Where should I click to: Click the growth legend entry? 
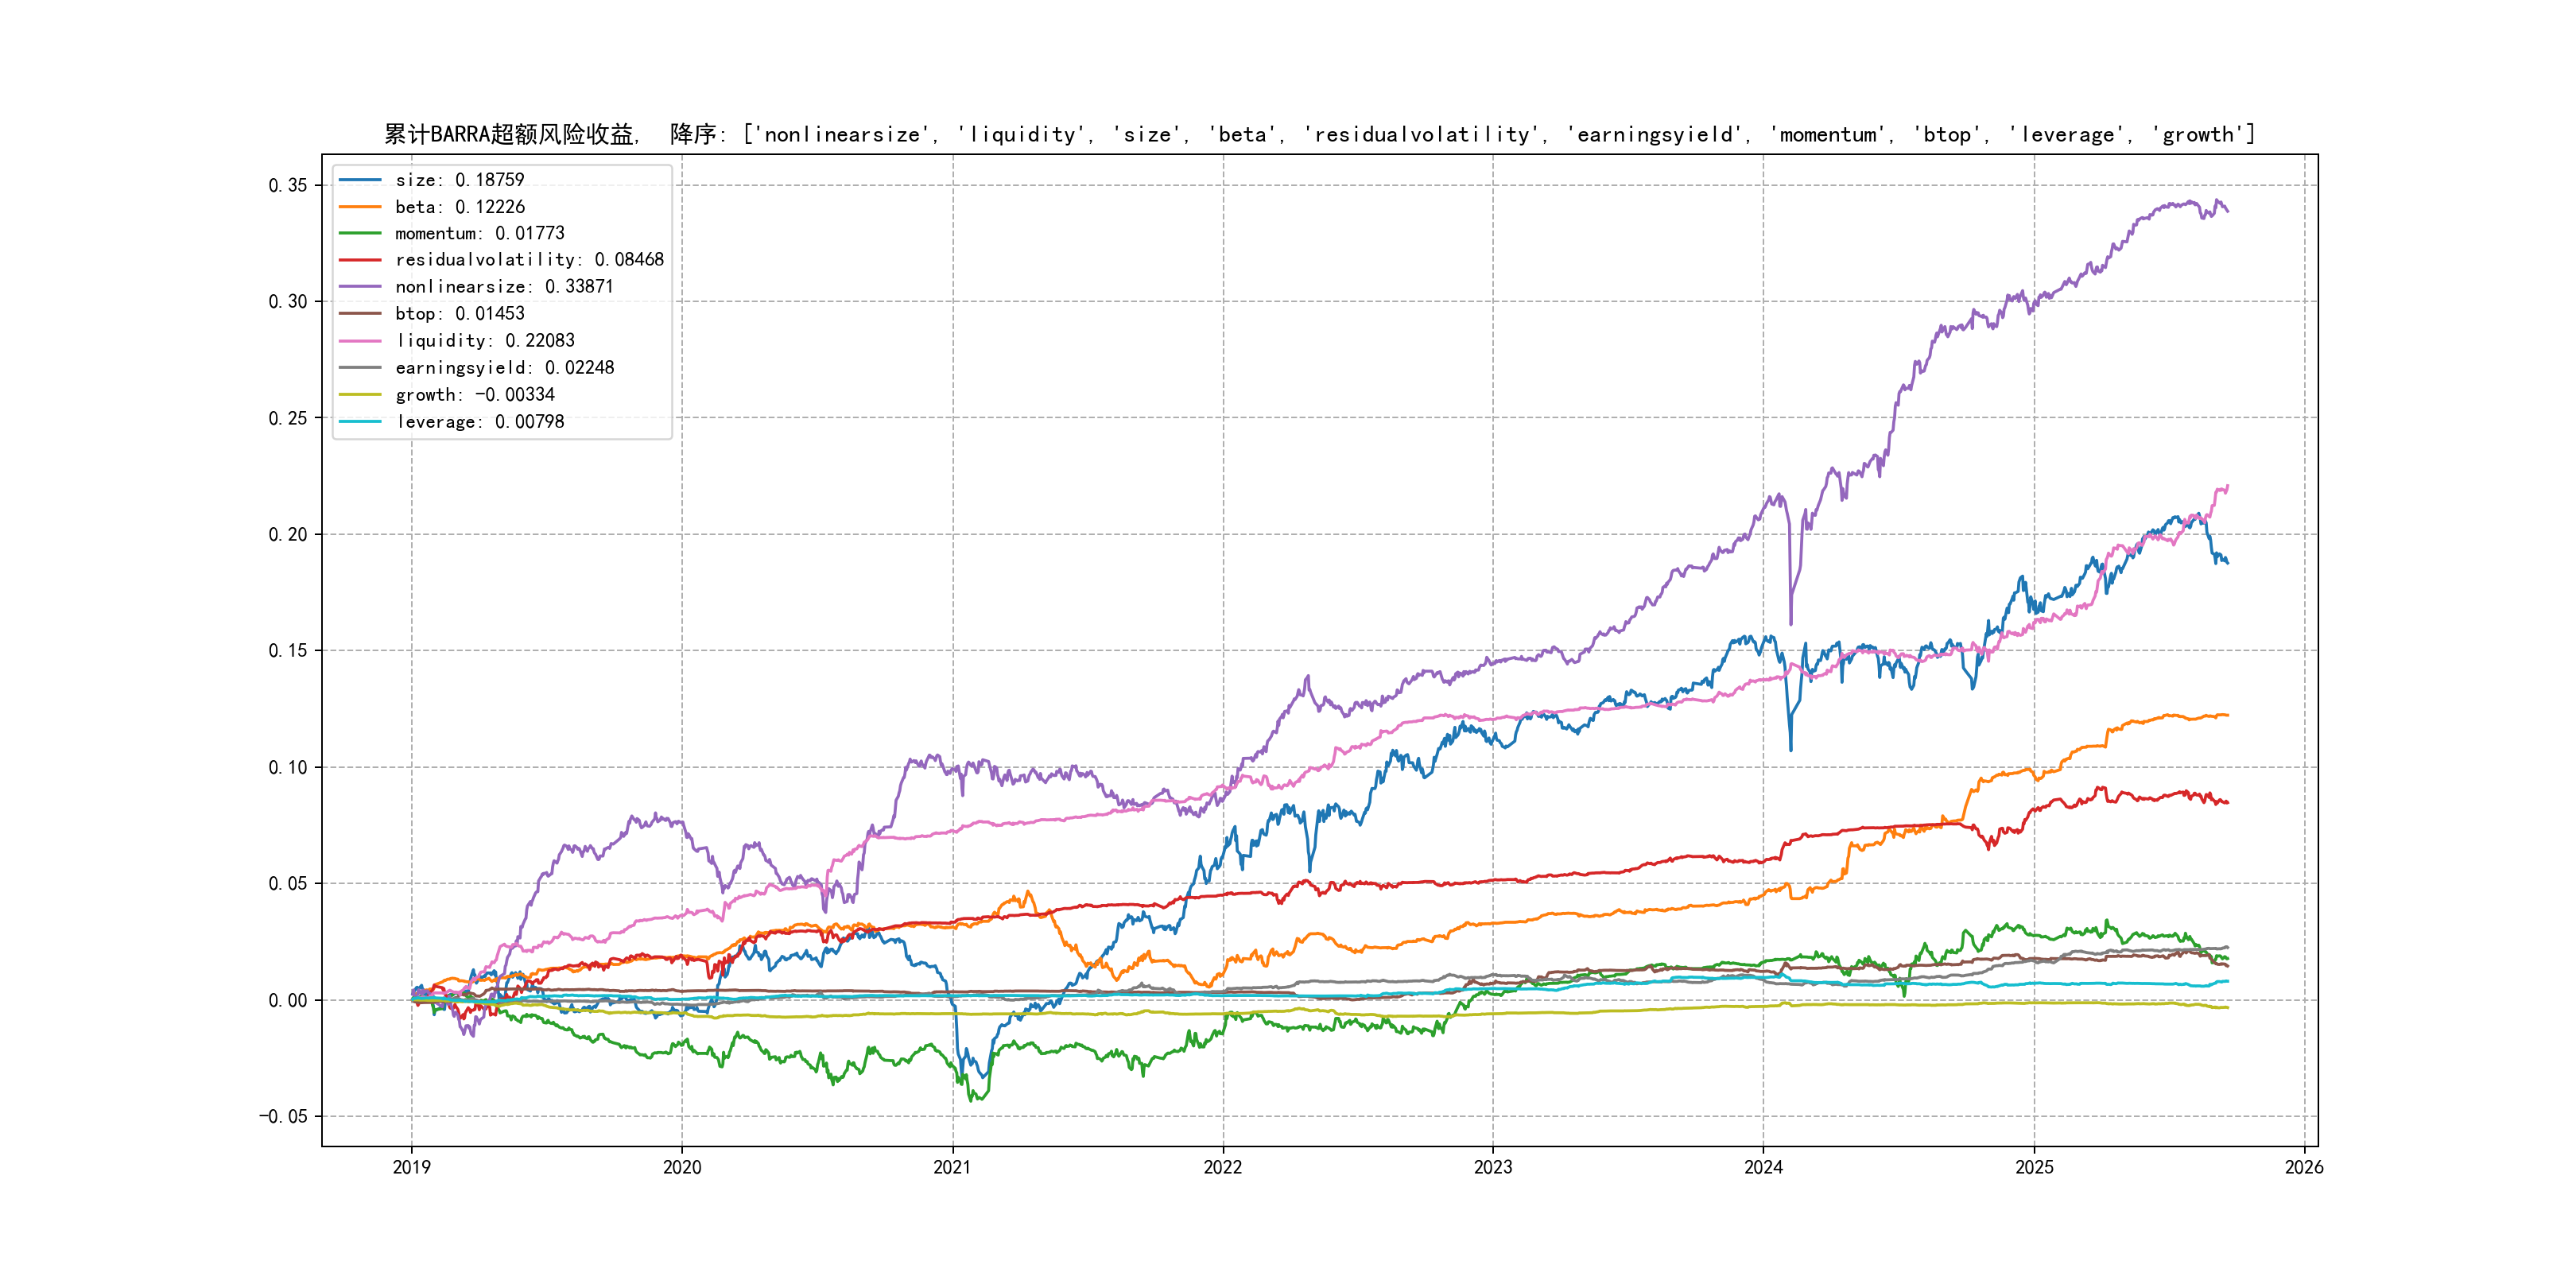click(474, 395)
